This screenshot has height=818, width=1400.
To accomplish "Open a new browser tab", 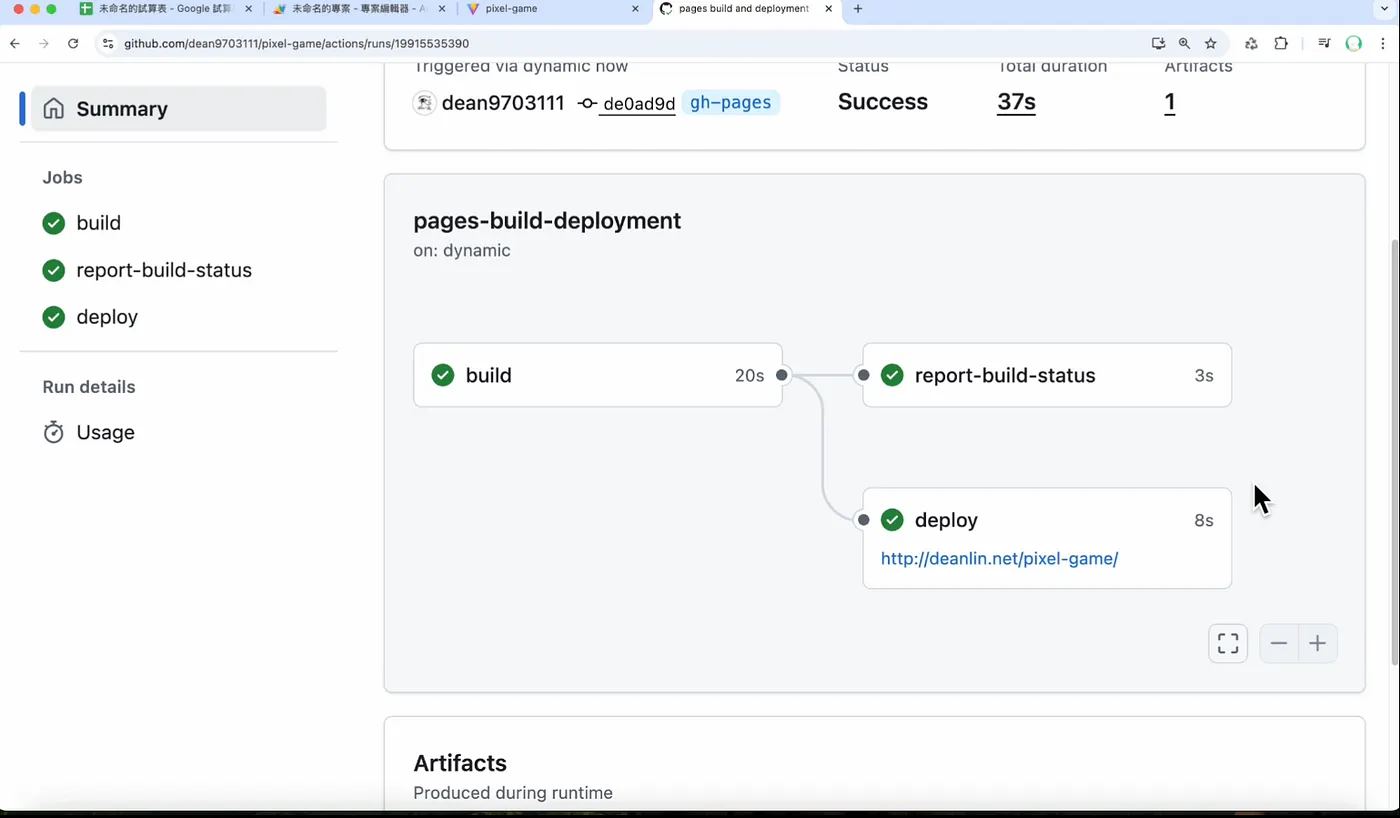I will 858,9.
